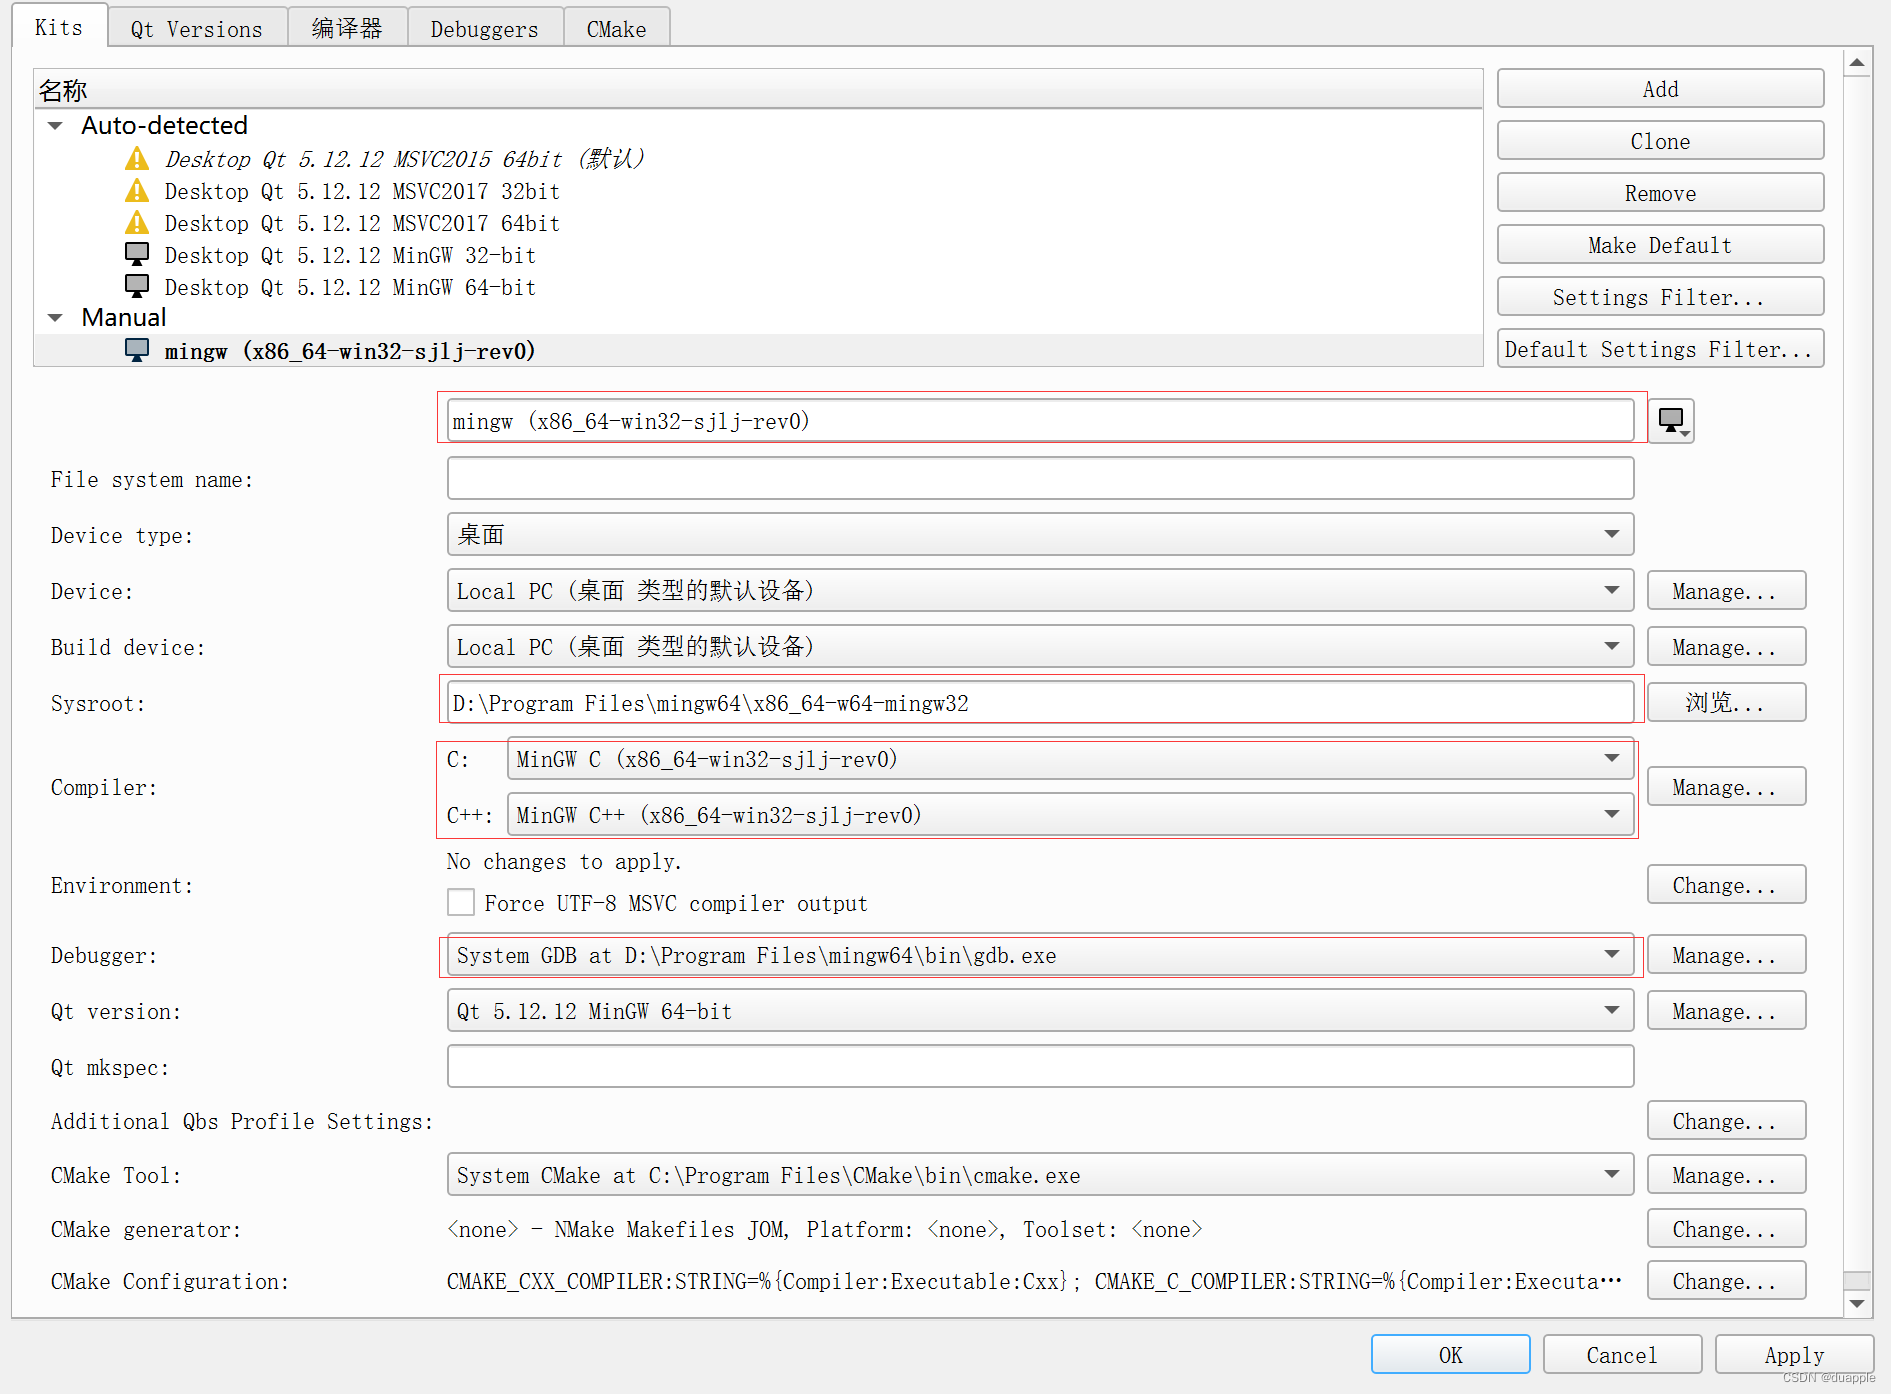Click warning icon beside MSVC2017 64bit kit
Viewport: 1891px width, 1394px height.
[137, 223]
